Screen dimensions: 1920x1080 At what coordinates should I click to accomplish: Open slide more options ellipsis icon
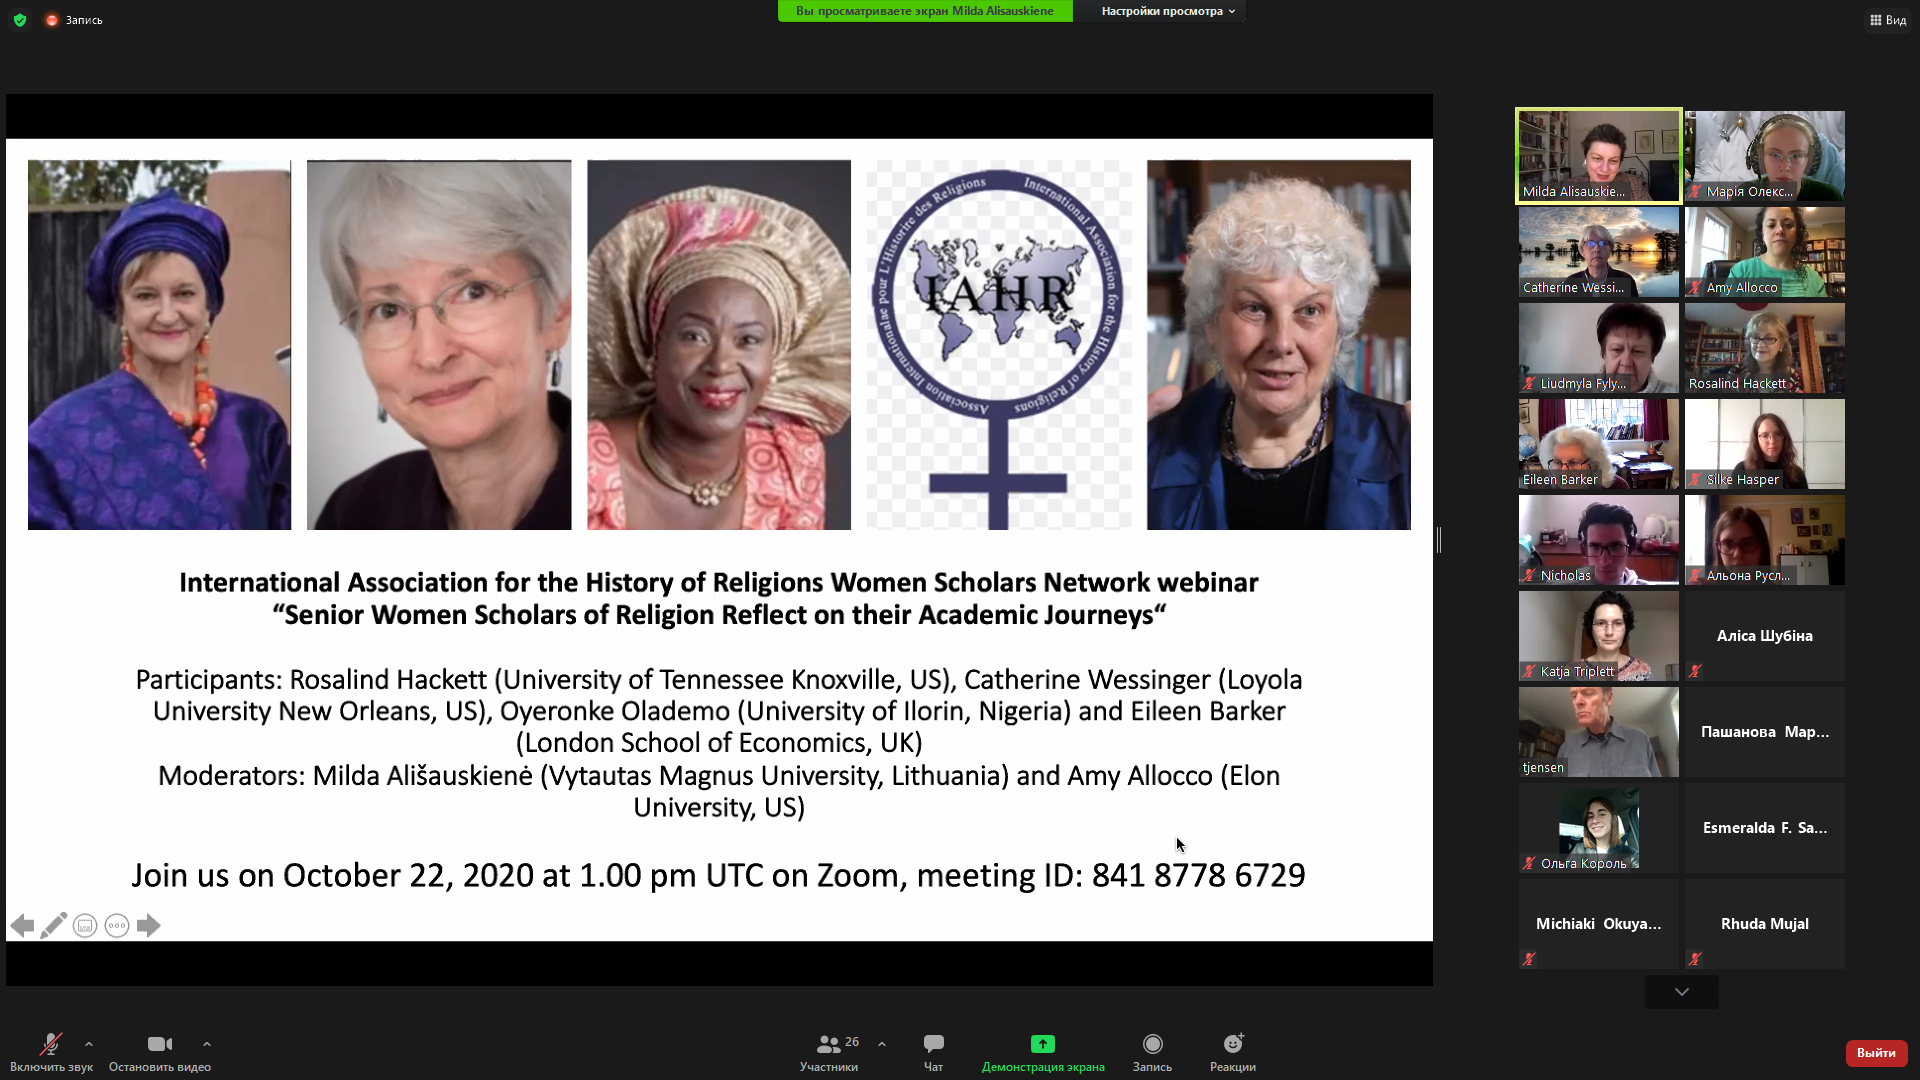tap(117, 925)
